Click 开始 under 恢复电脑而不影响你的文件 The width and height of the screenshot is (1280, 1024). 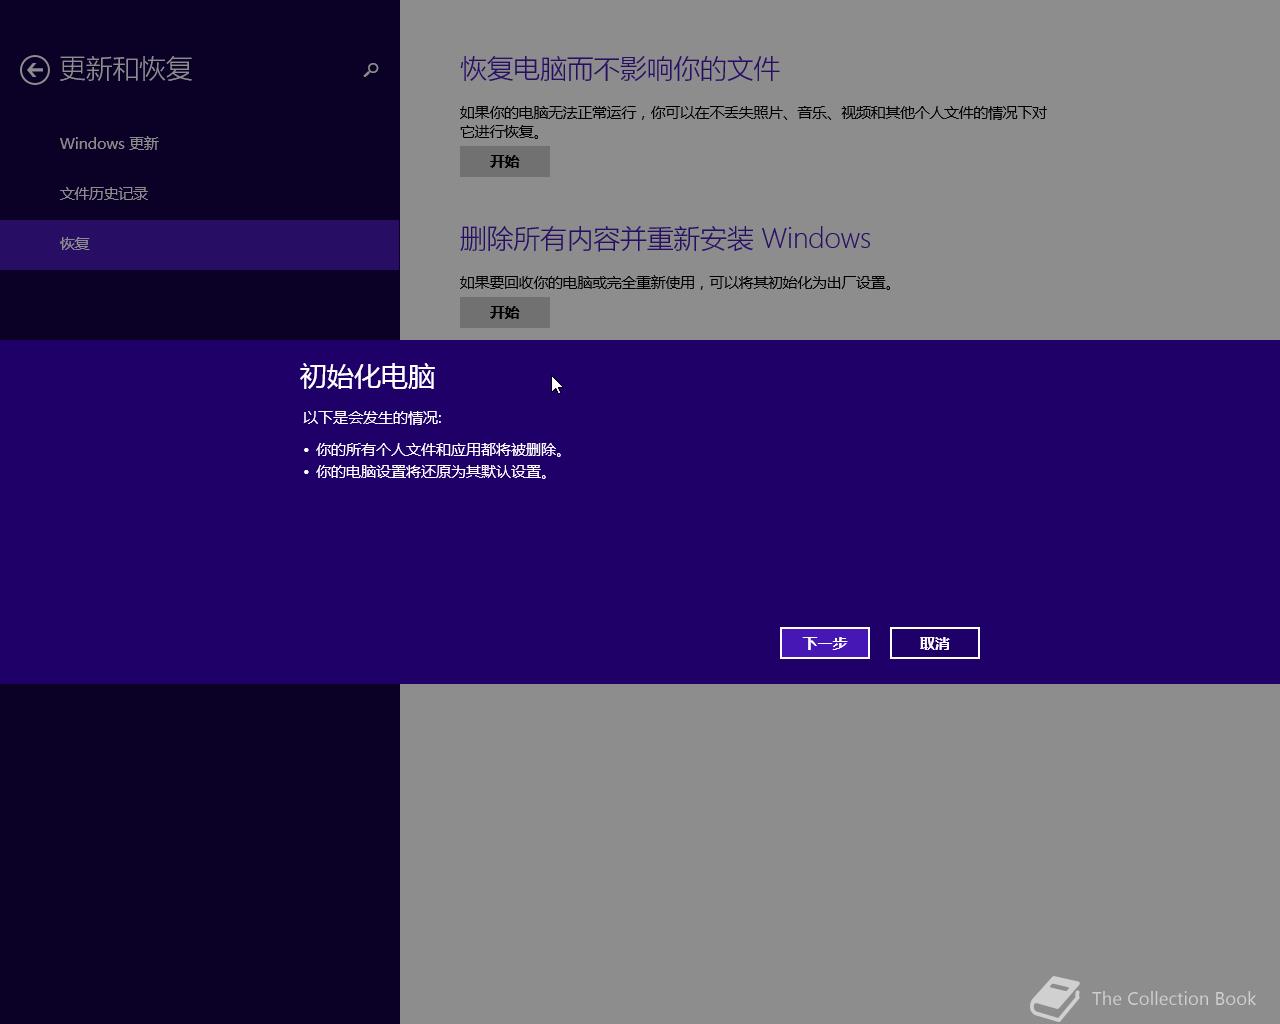pyautogui.click(x=505, y=161)
